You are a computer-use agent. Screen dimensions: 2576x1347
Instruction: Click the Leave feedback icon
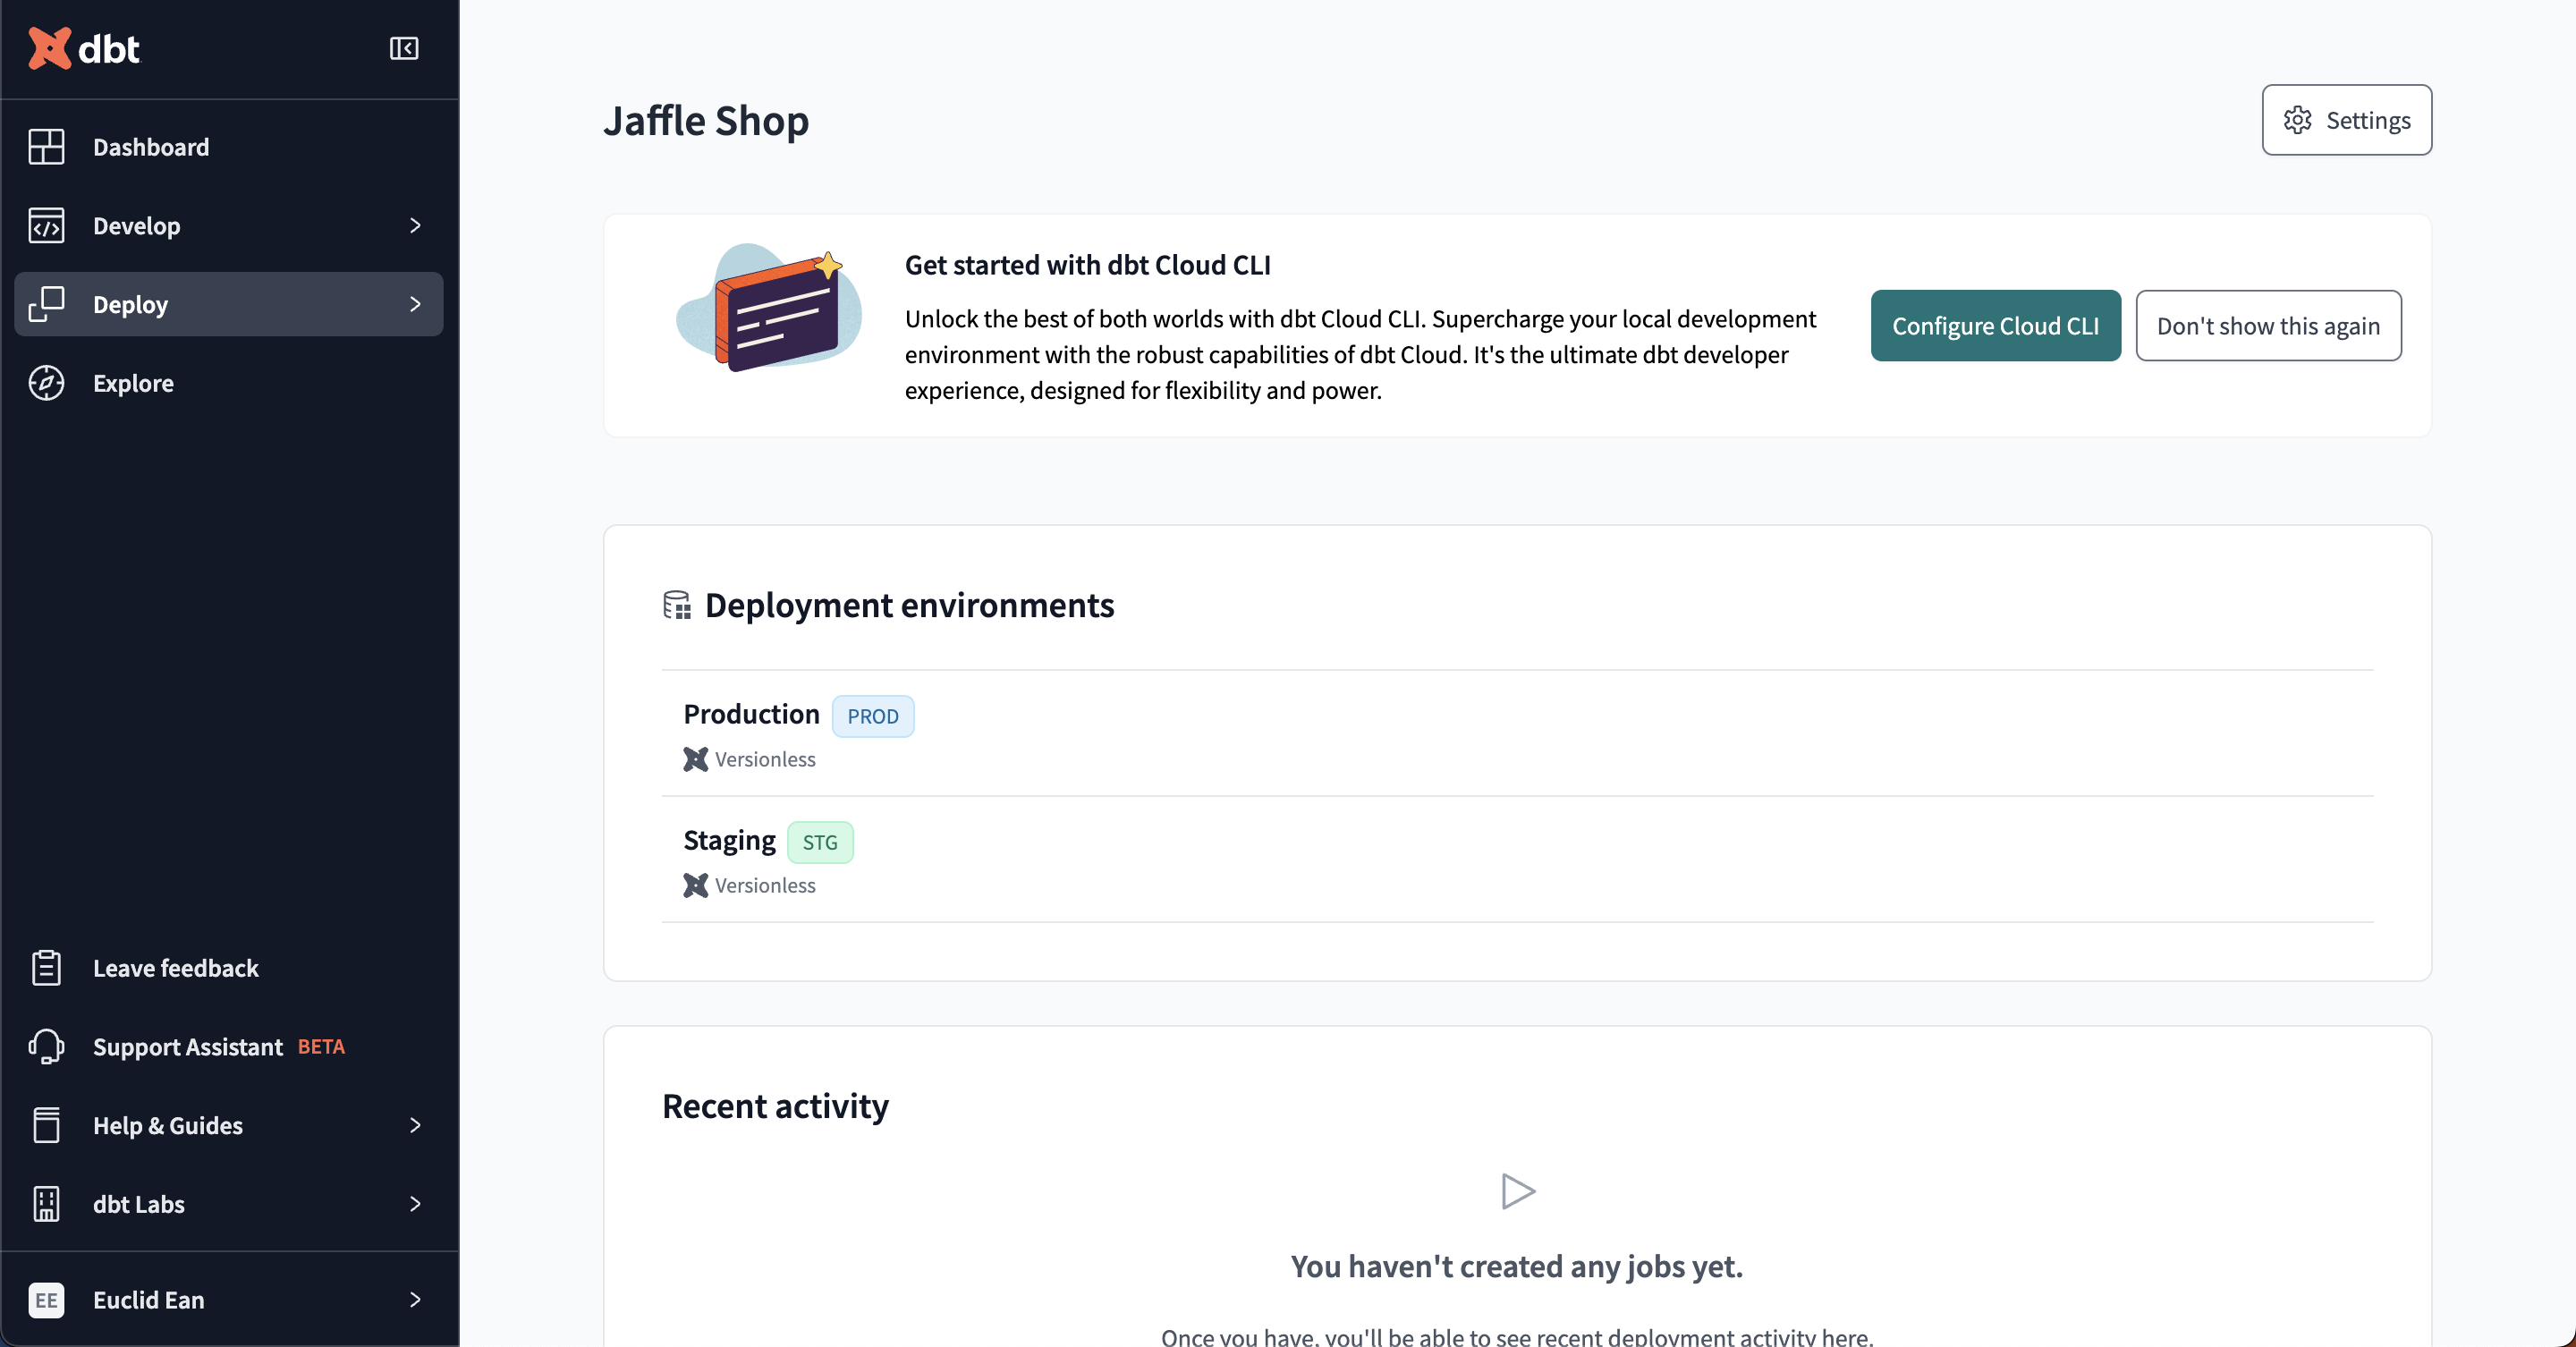[x=46, y=966]
